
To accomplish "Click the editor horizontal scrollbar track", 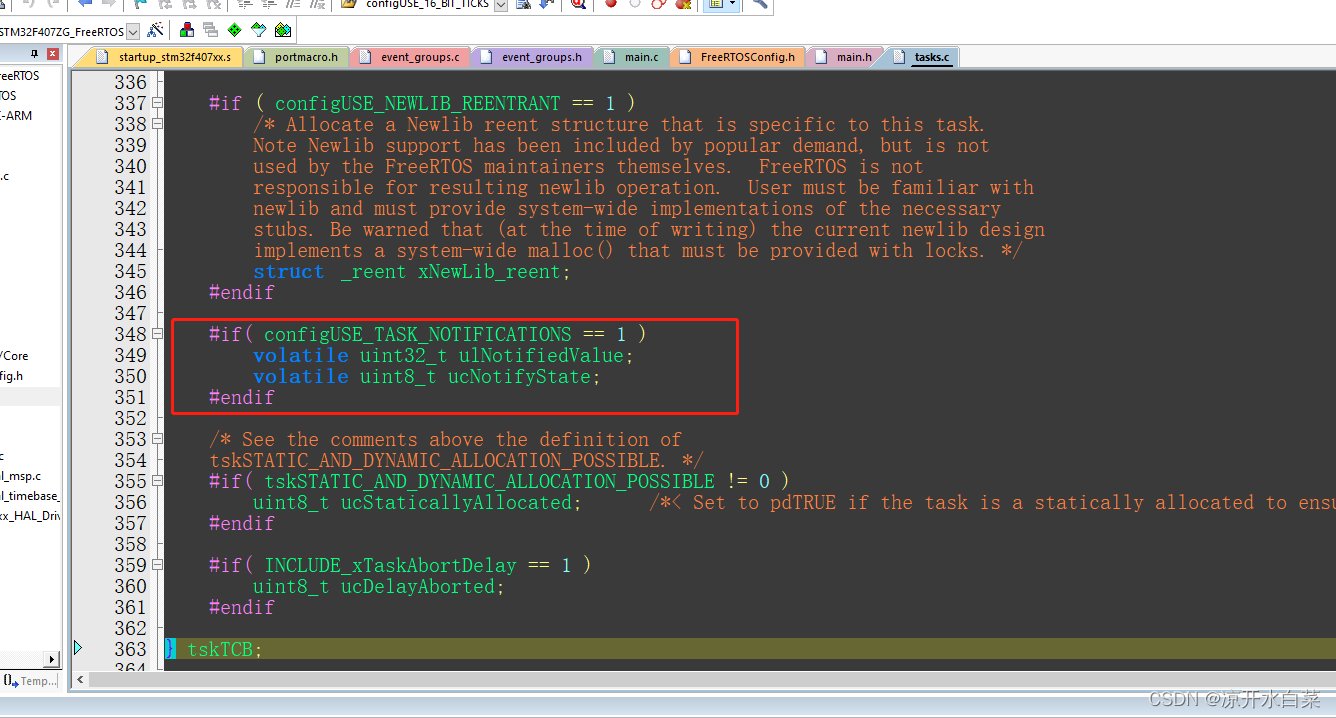I will point(712,680).
